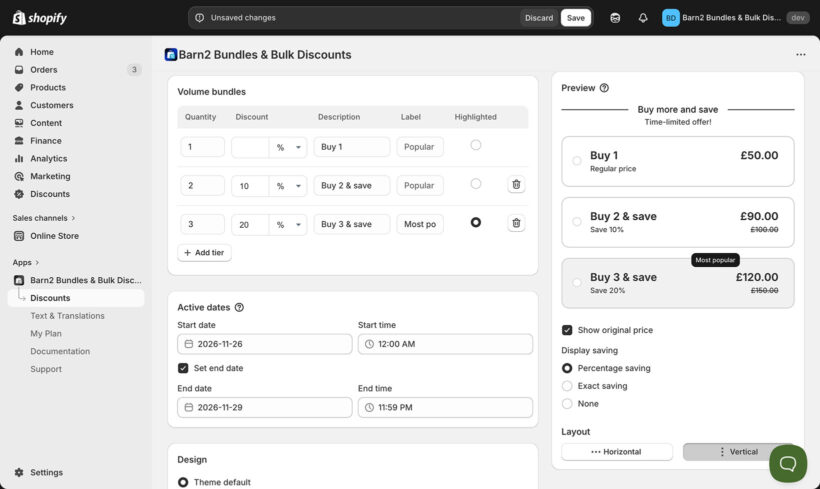820x489 pixels.
Task: Click the Add tier button
Action: point(204,253)
